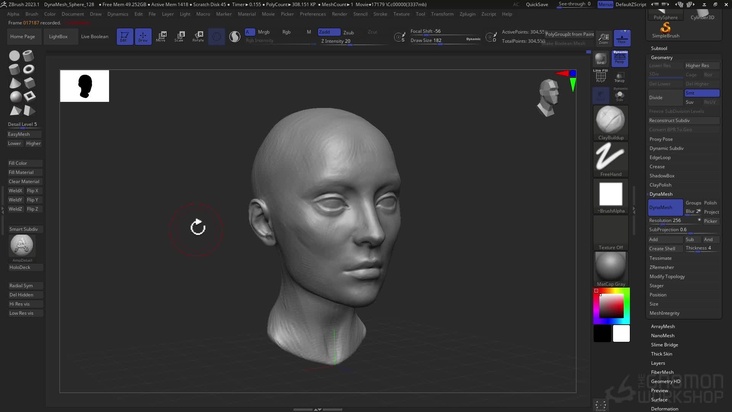This screenshot has height=412, width=732.
Task: Click the Cone3D primitive icon
Action: point(14,83)
